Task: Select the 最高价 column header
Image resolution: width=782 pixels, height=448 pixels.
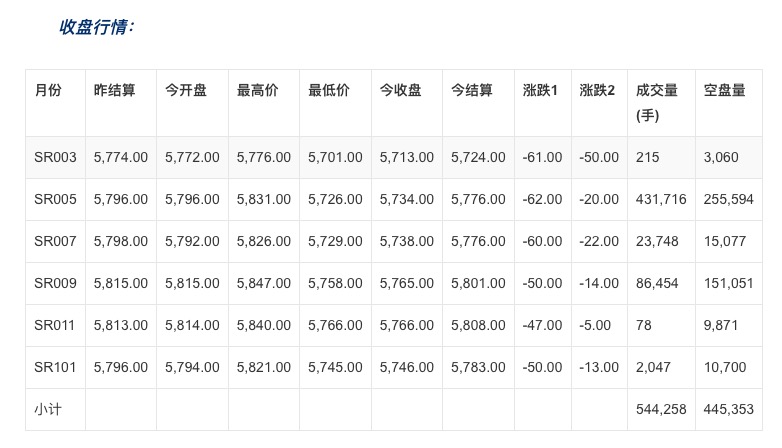Action: pyautogui.click(x=257, y=91)
